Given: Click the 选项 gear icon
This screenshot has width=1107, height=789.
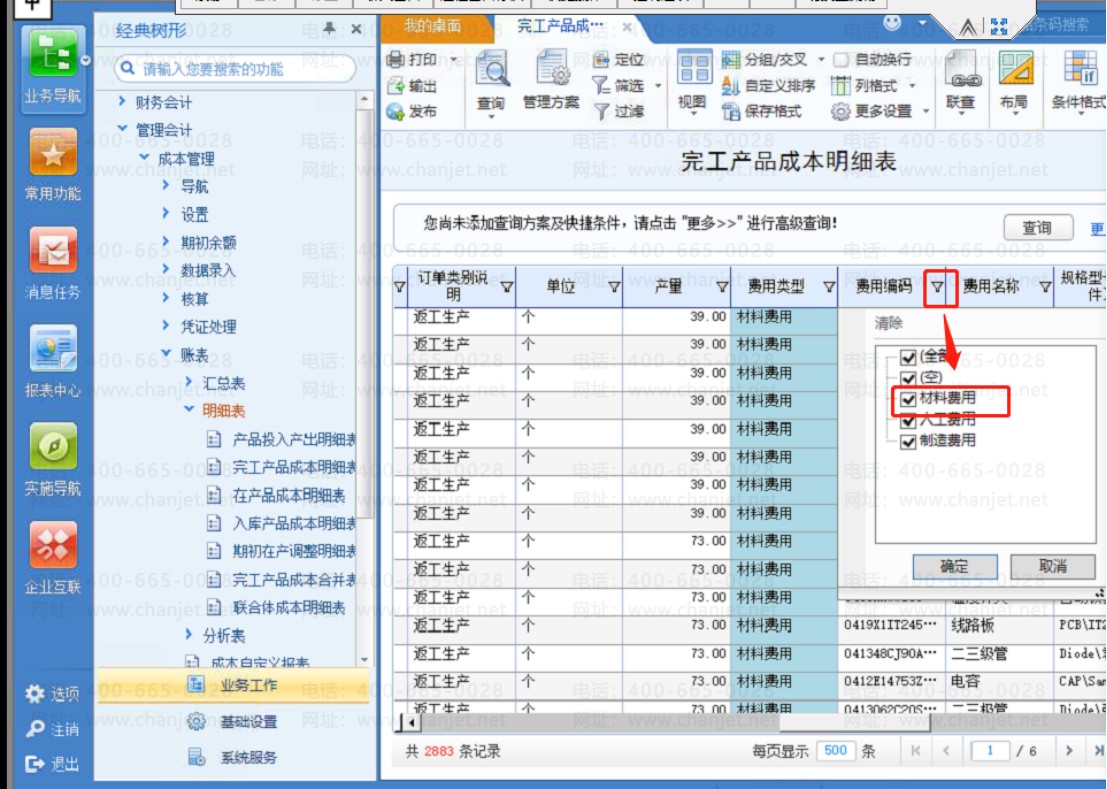Looking at the screenshot, I should [35, 694].
